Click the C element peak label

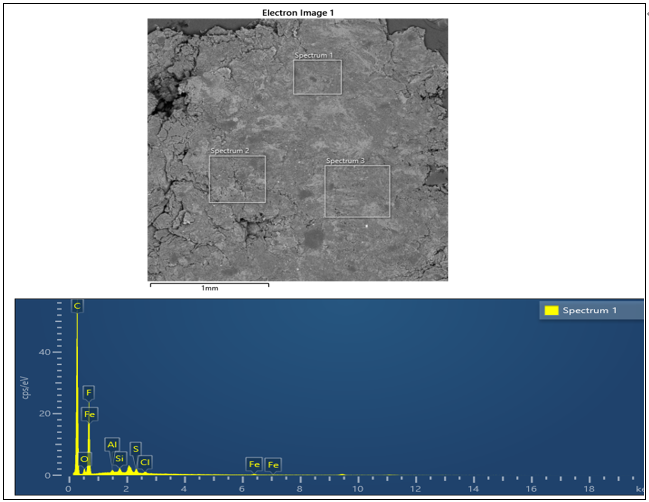(77, 306)
